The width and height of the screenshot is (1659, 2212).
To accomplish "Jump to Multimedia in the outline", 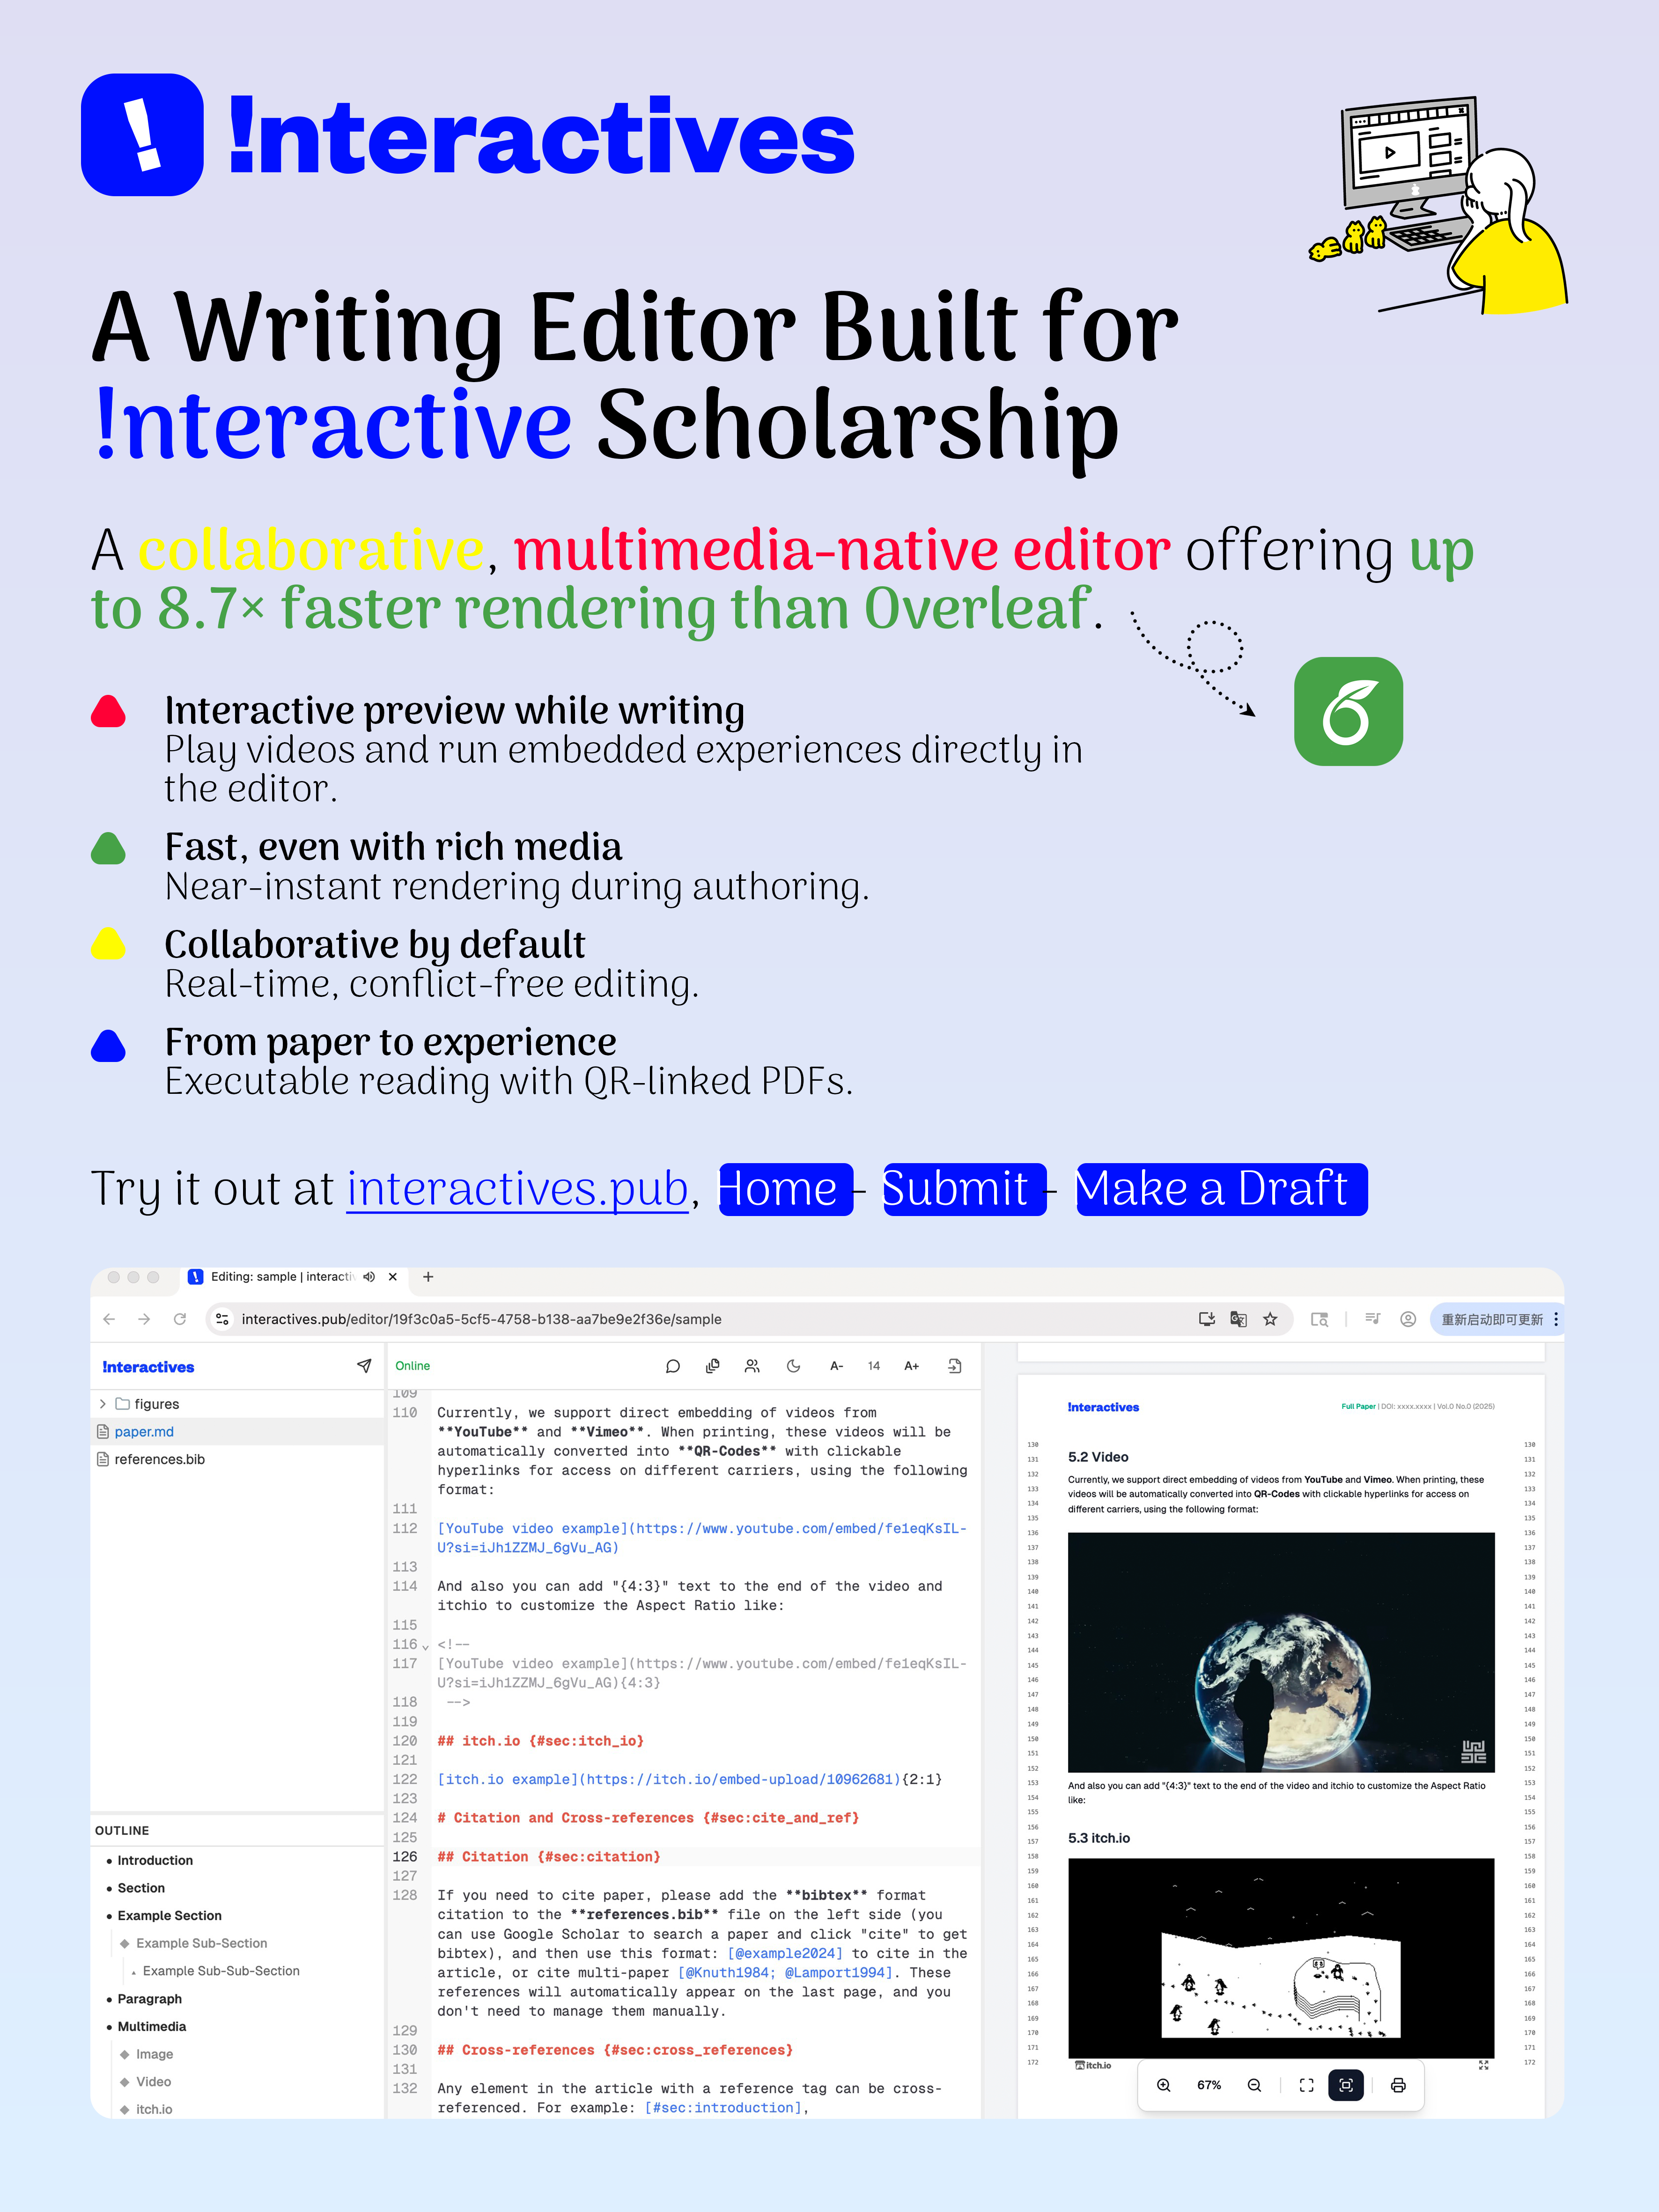I will 152,2026.
